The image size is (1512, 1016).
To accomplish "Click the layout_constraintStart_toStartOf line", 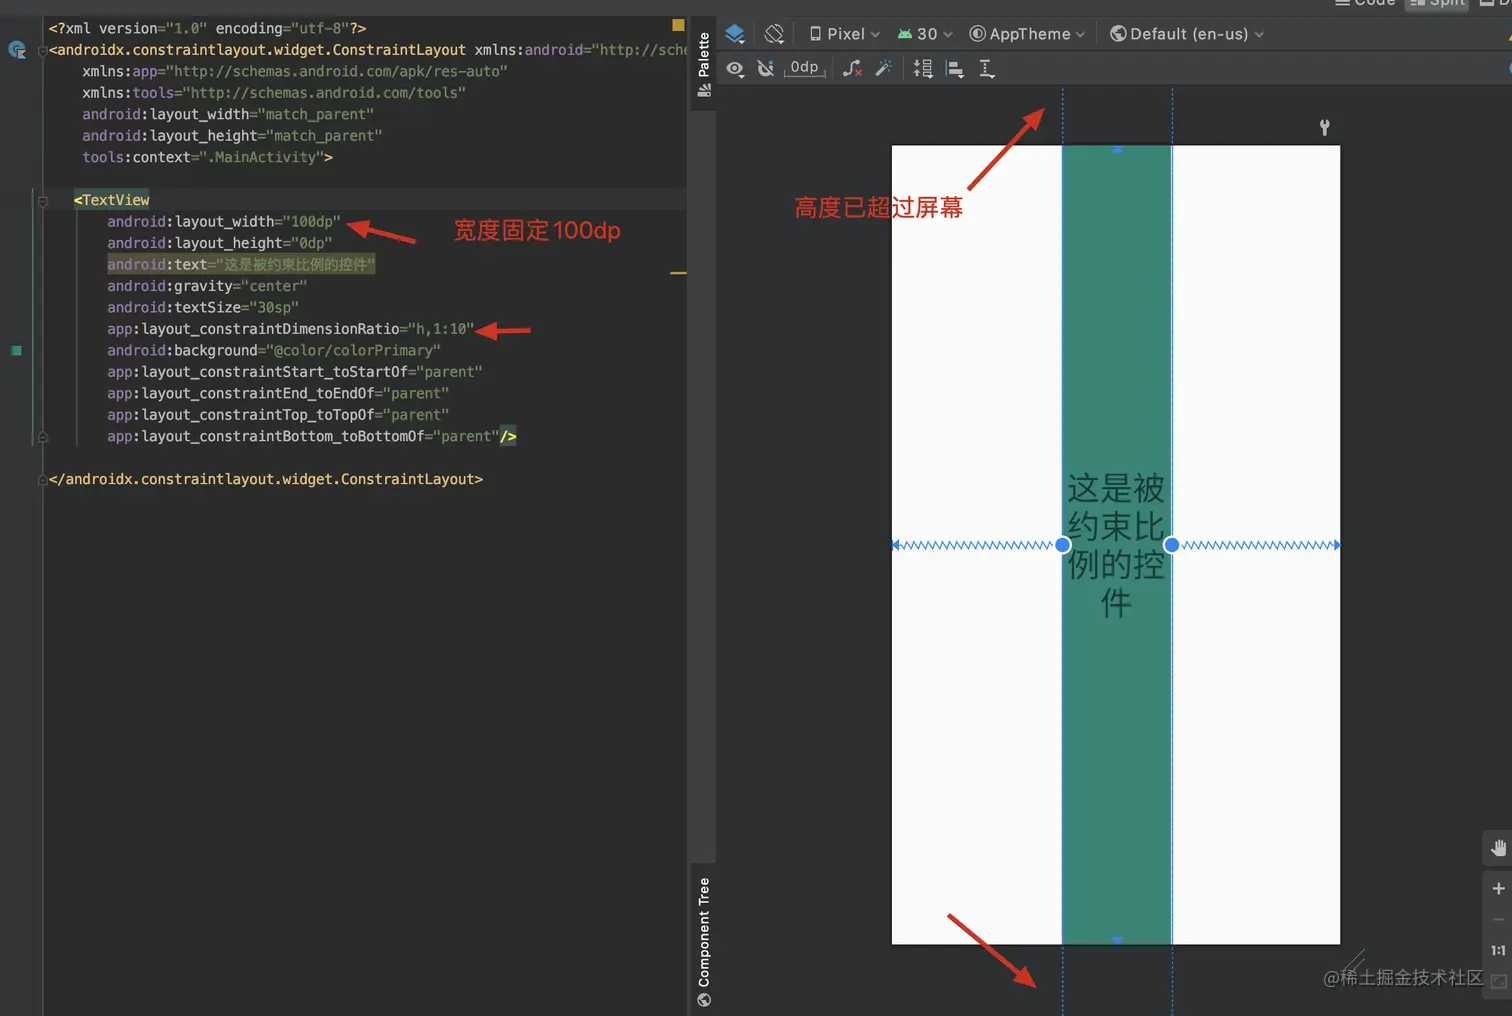I will pyautogui.click(x=295, y=372).
